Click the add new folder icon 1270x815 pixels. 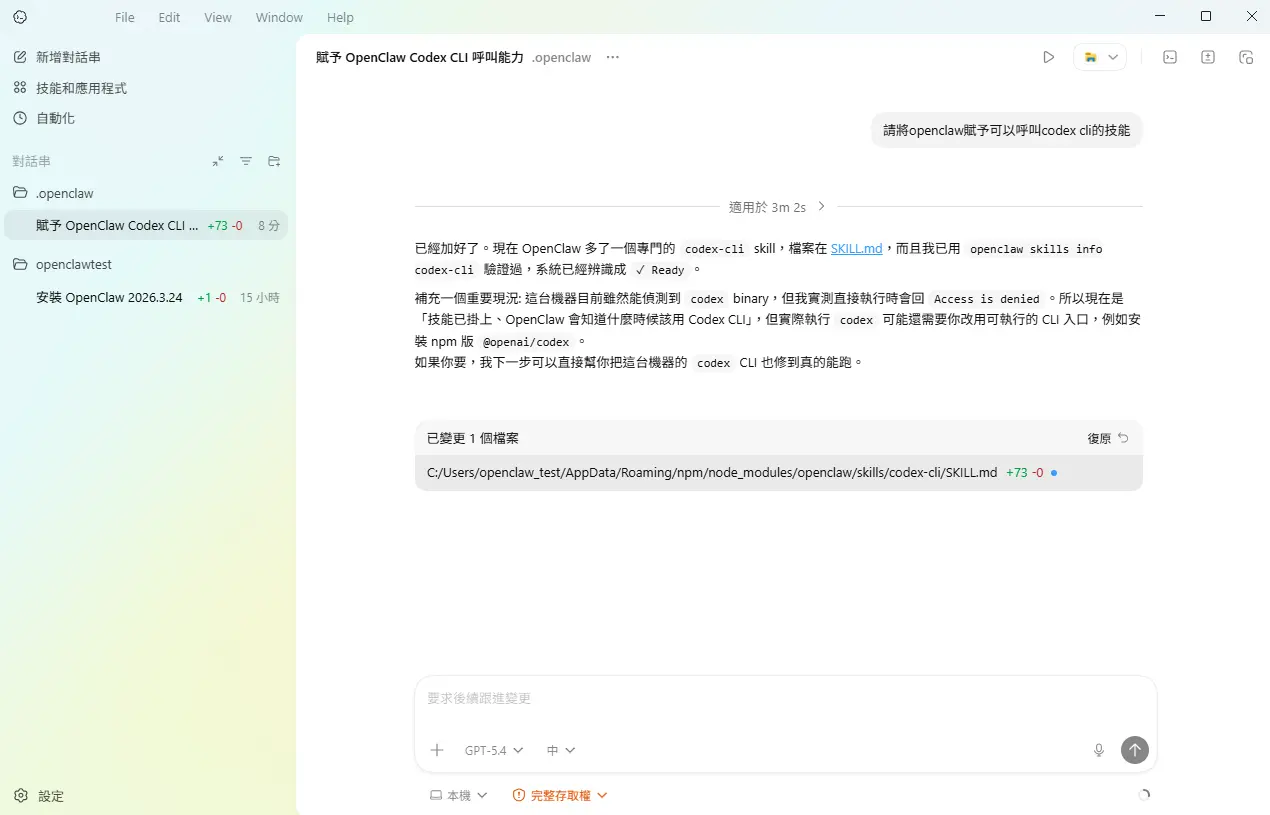[x=274, y=161]
